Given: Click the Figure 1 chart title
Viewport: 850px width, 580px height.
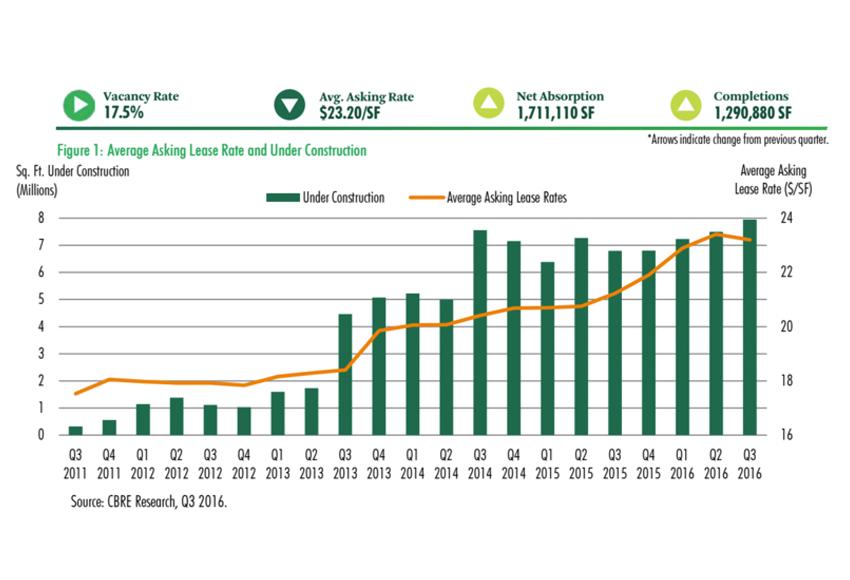Looking at the screenshot, I should point(212,151).
